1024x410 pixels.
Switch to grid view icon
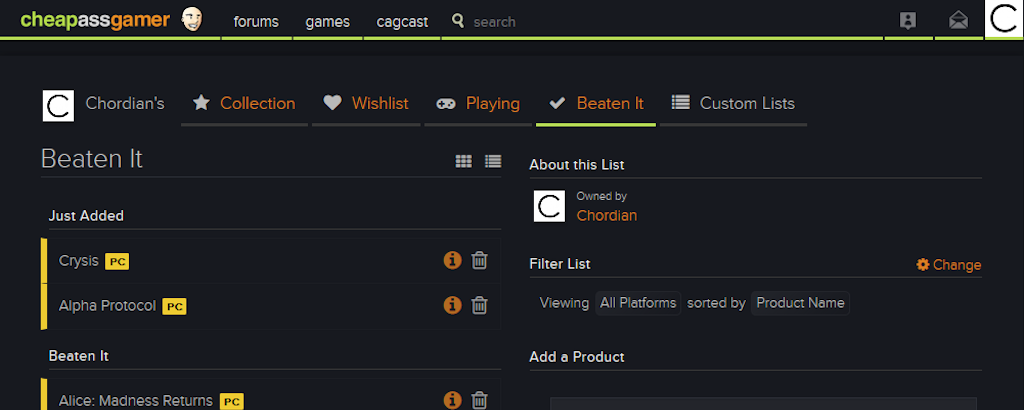click(x=463, y=161)
